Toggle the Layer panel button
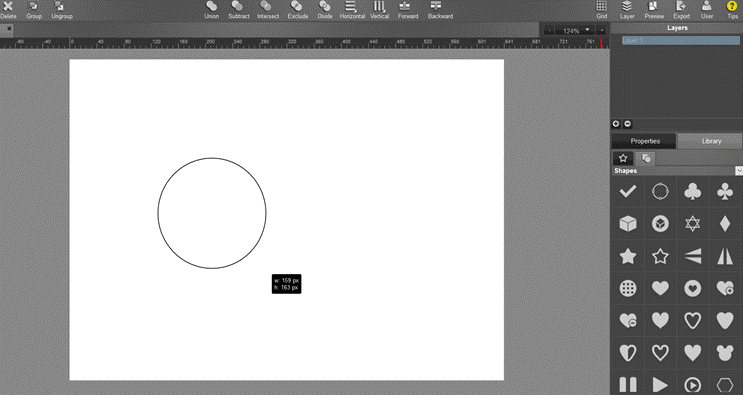 (627, 10)
